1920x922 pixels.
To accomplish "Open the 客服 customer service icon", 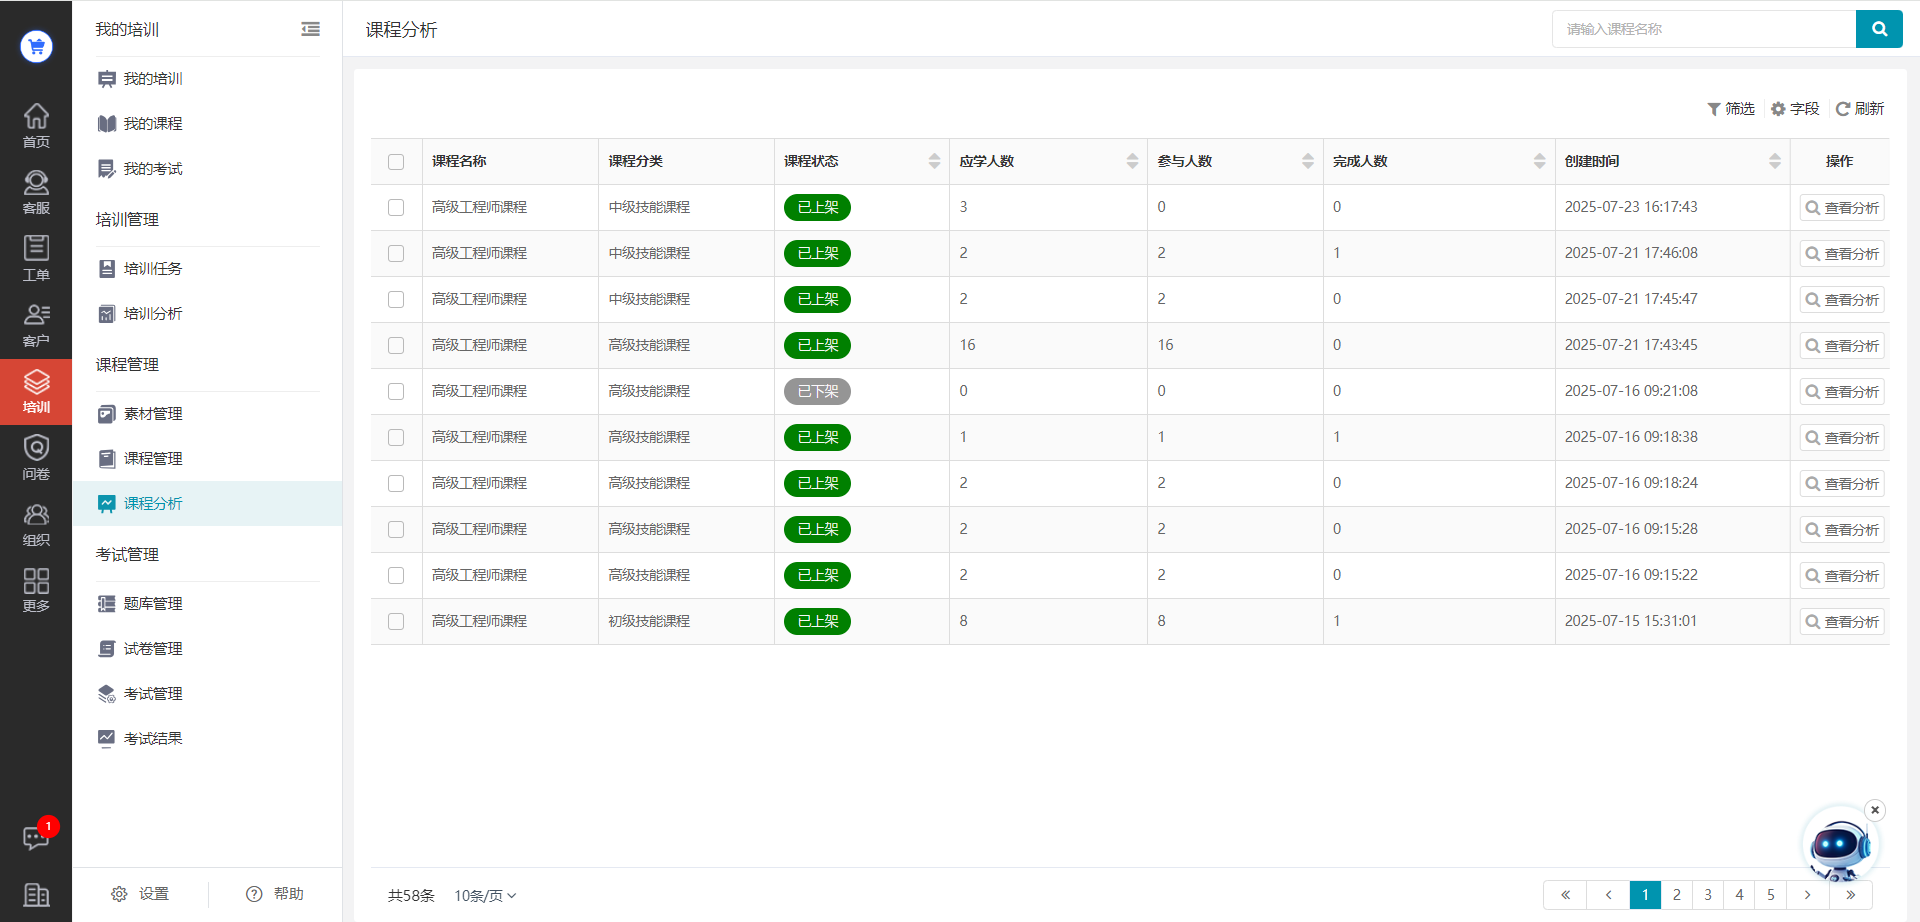I will tap(36, 192).
